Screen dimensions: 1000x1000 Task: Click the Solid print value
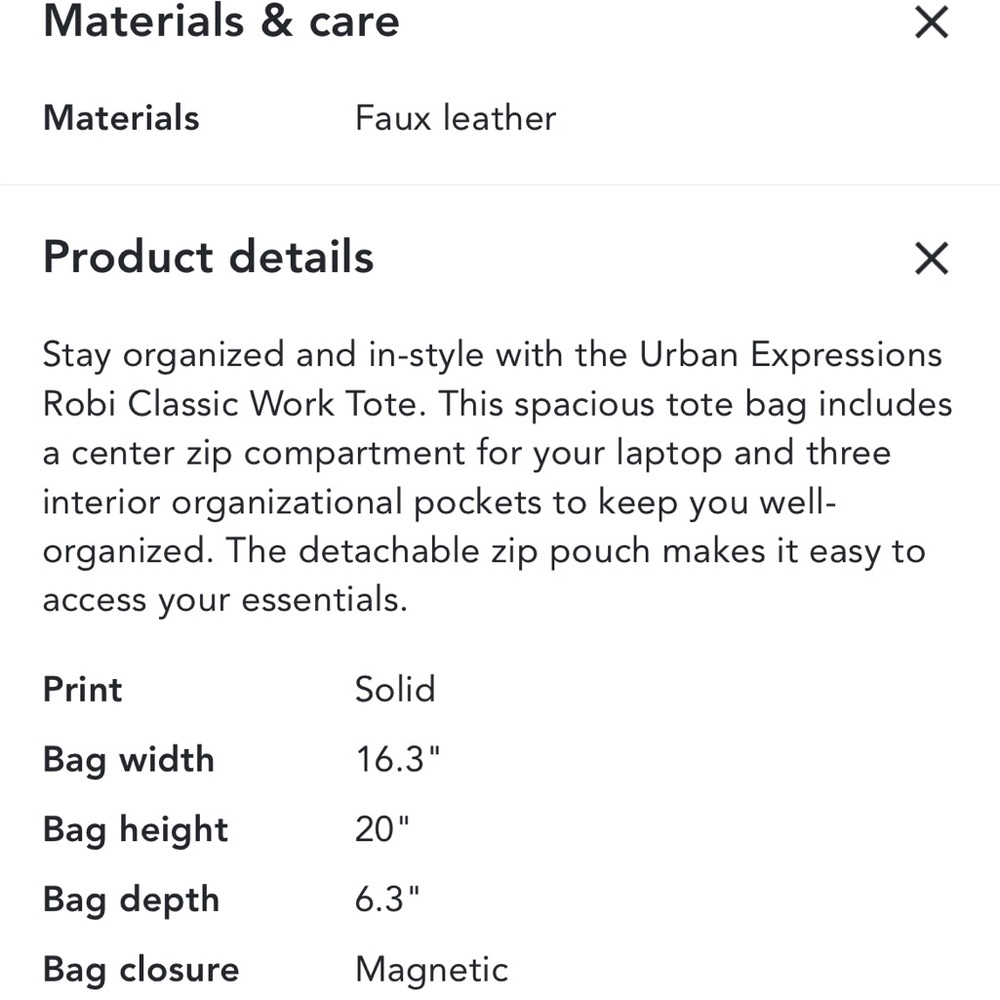395,689
